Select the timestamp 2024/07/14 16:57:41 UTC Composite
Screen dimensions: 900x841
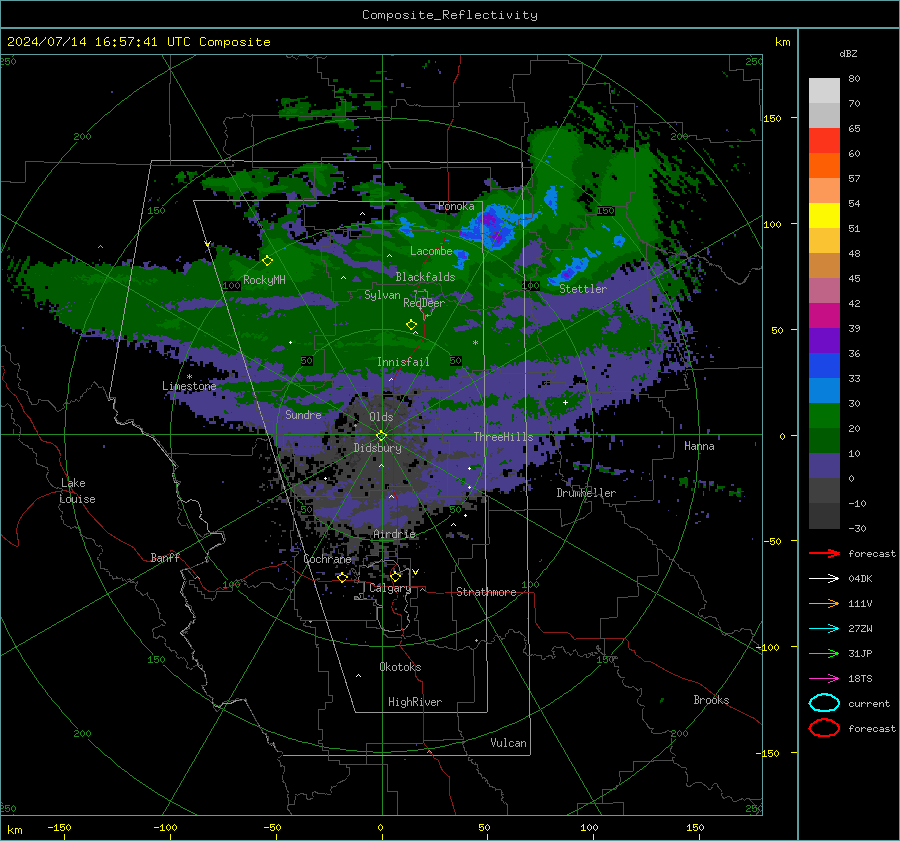tap(138, 42)
